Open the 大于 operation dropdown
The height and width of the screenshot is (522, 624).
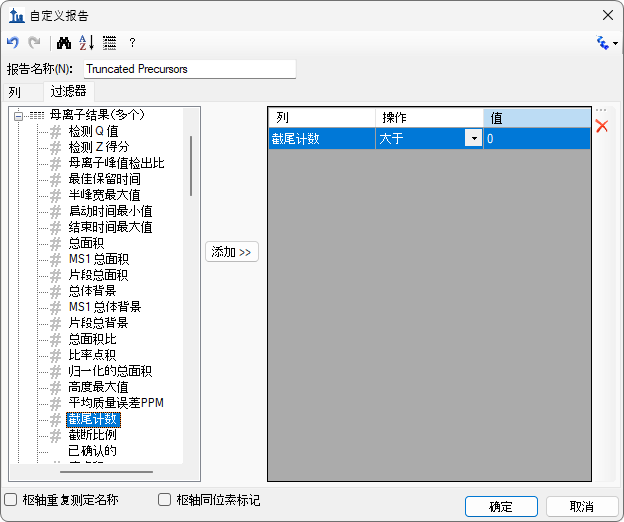pos(473,139)
